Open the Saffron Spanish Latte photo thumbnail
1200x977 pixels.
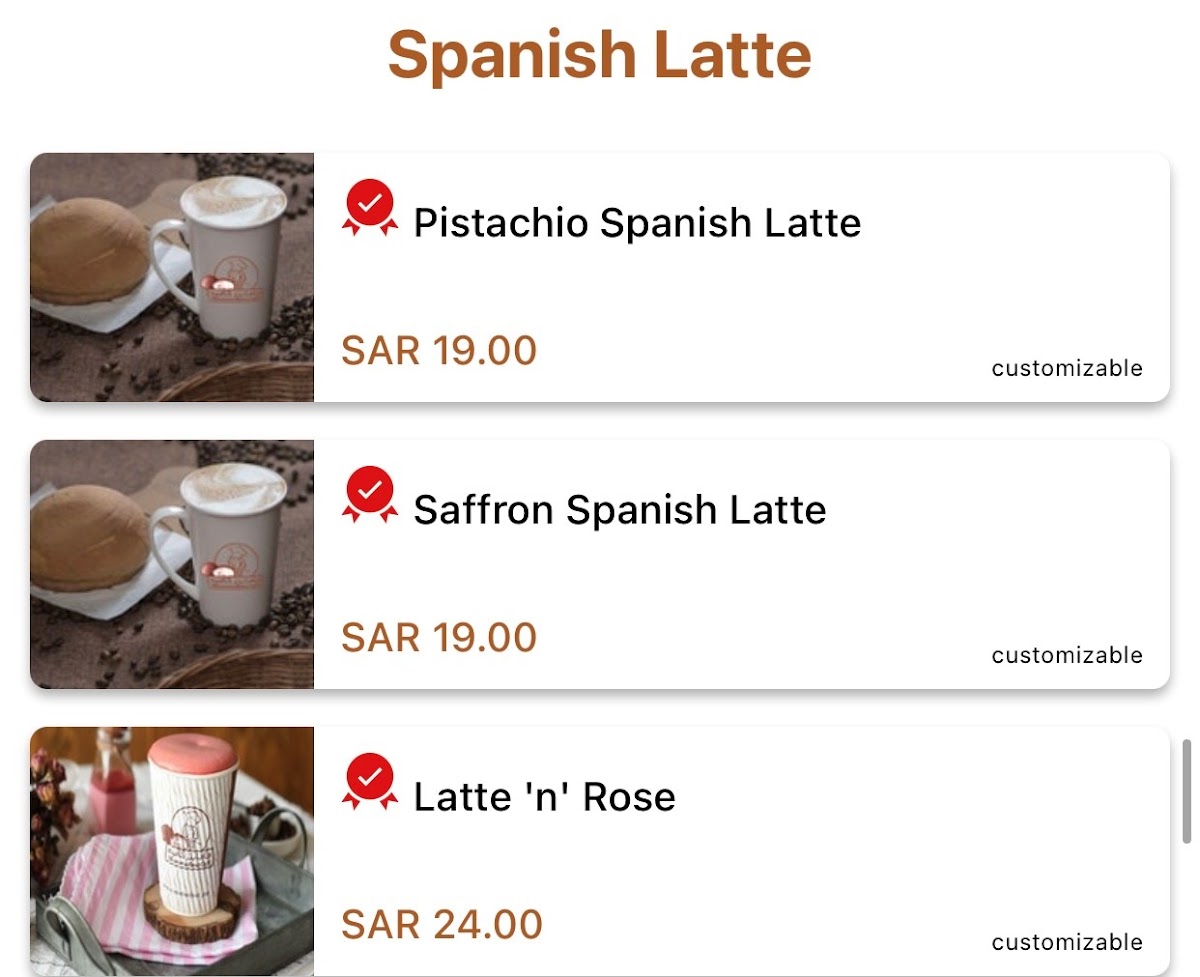pos(172,564)
